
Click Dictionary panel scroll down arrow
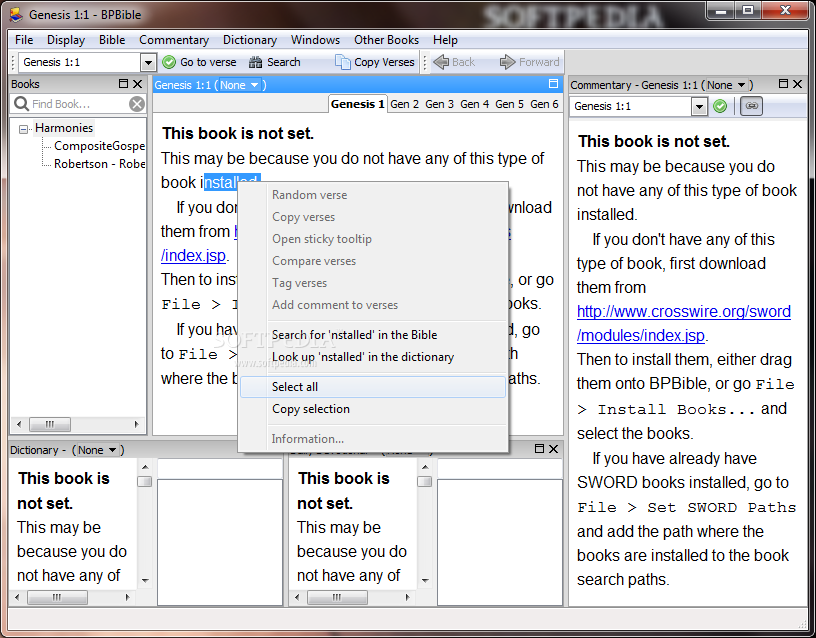(145, 580)
